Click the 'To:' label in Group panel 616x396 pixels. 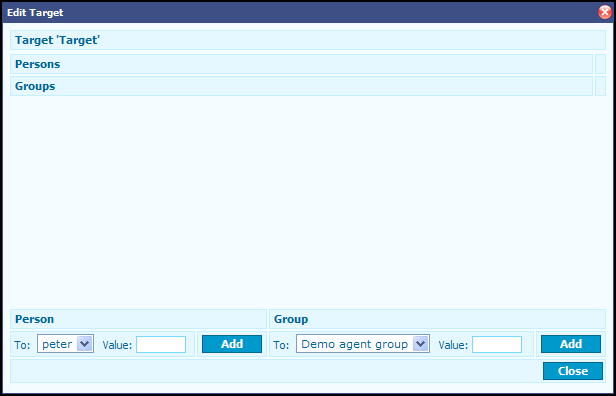281,345
